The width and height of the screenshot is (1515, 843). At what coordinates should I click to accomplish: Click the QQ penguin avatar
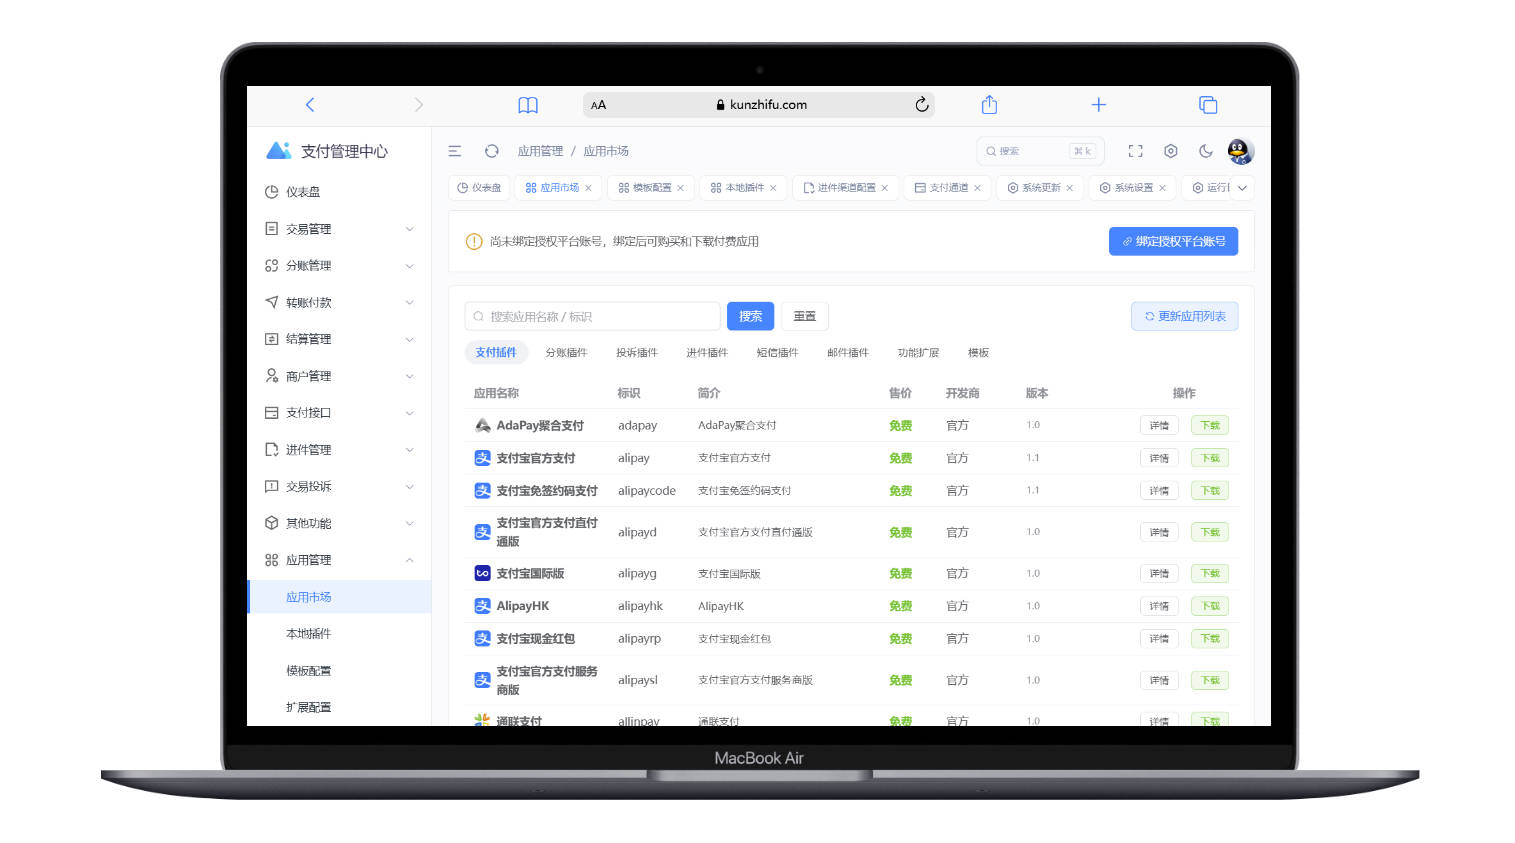coord(1240,150)
